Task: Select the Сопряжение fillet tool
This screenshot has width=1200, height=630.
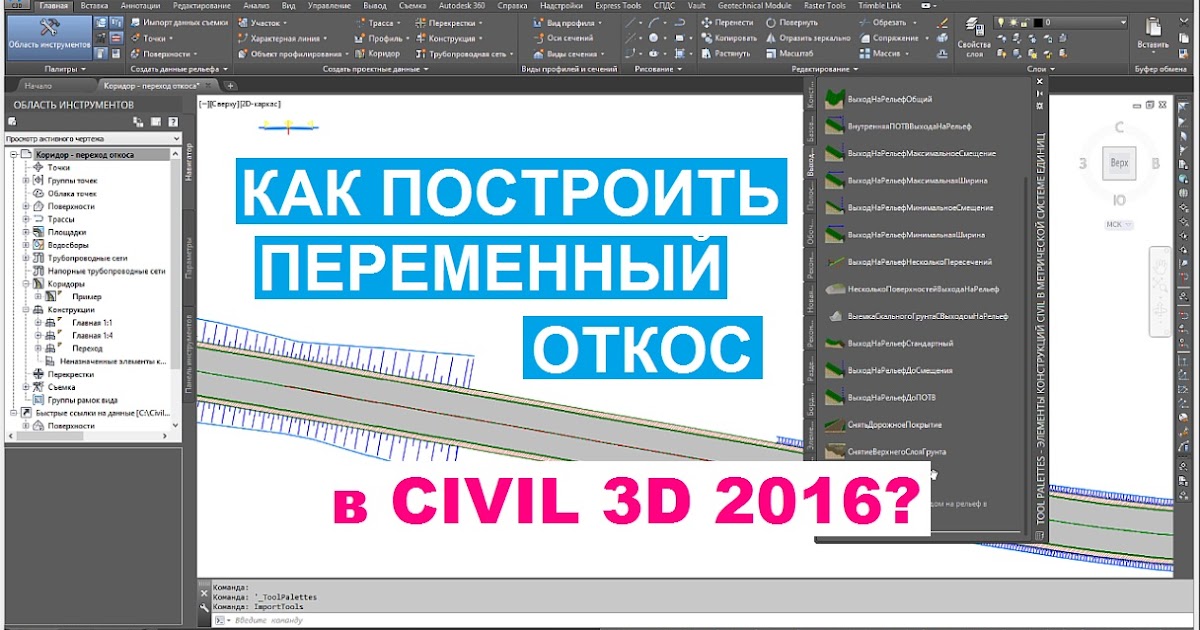Action: pos(895,38)
